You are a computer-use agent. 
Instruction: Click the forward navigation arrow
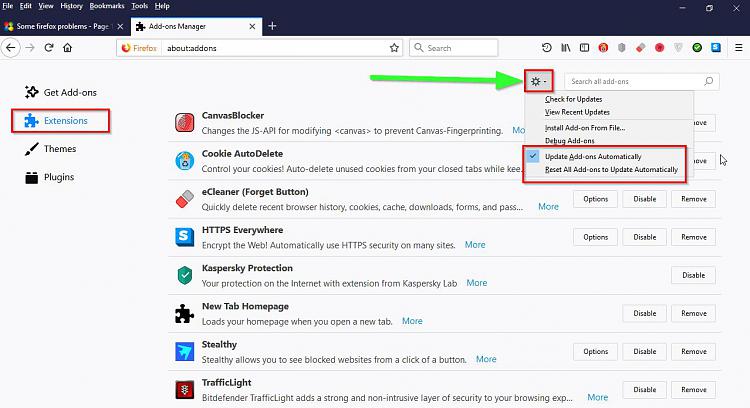(x=30, y=48)
